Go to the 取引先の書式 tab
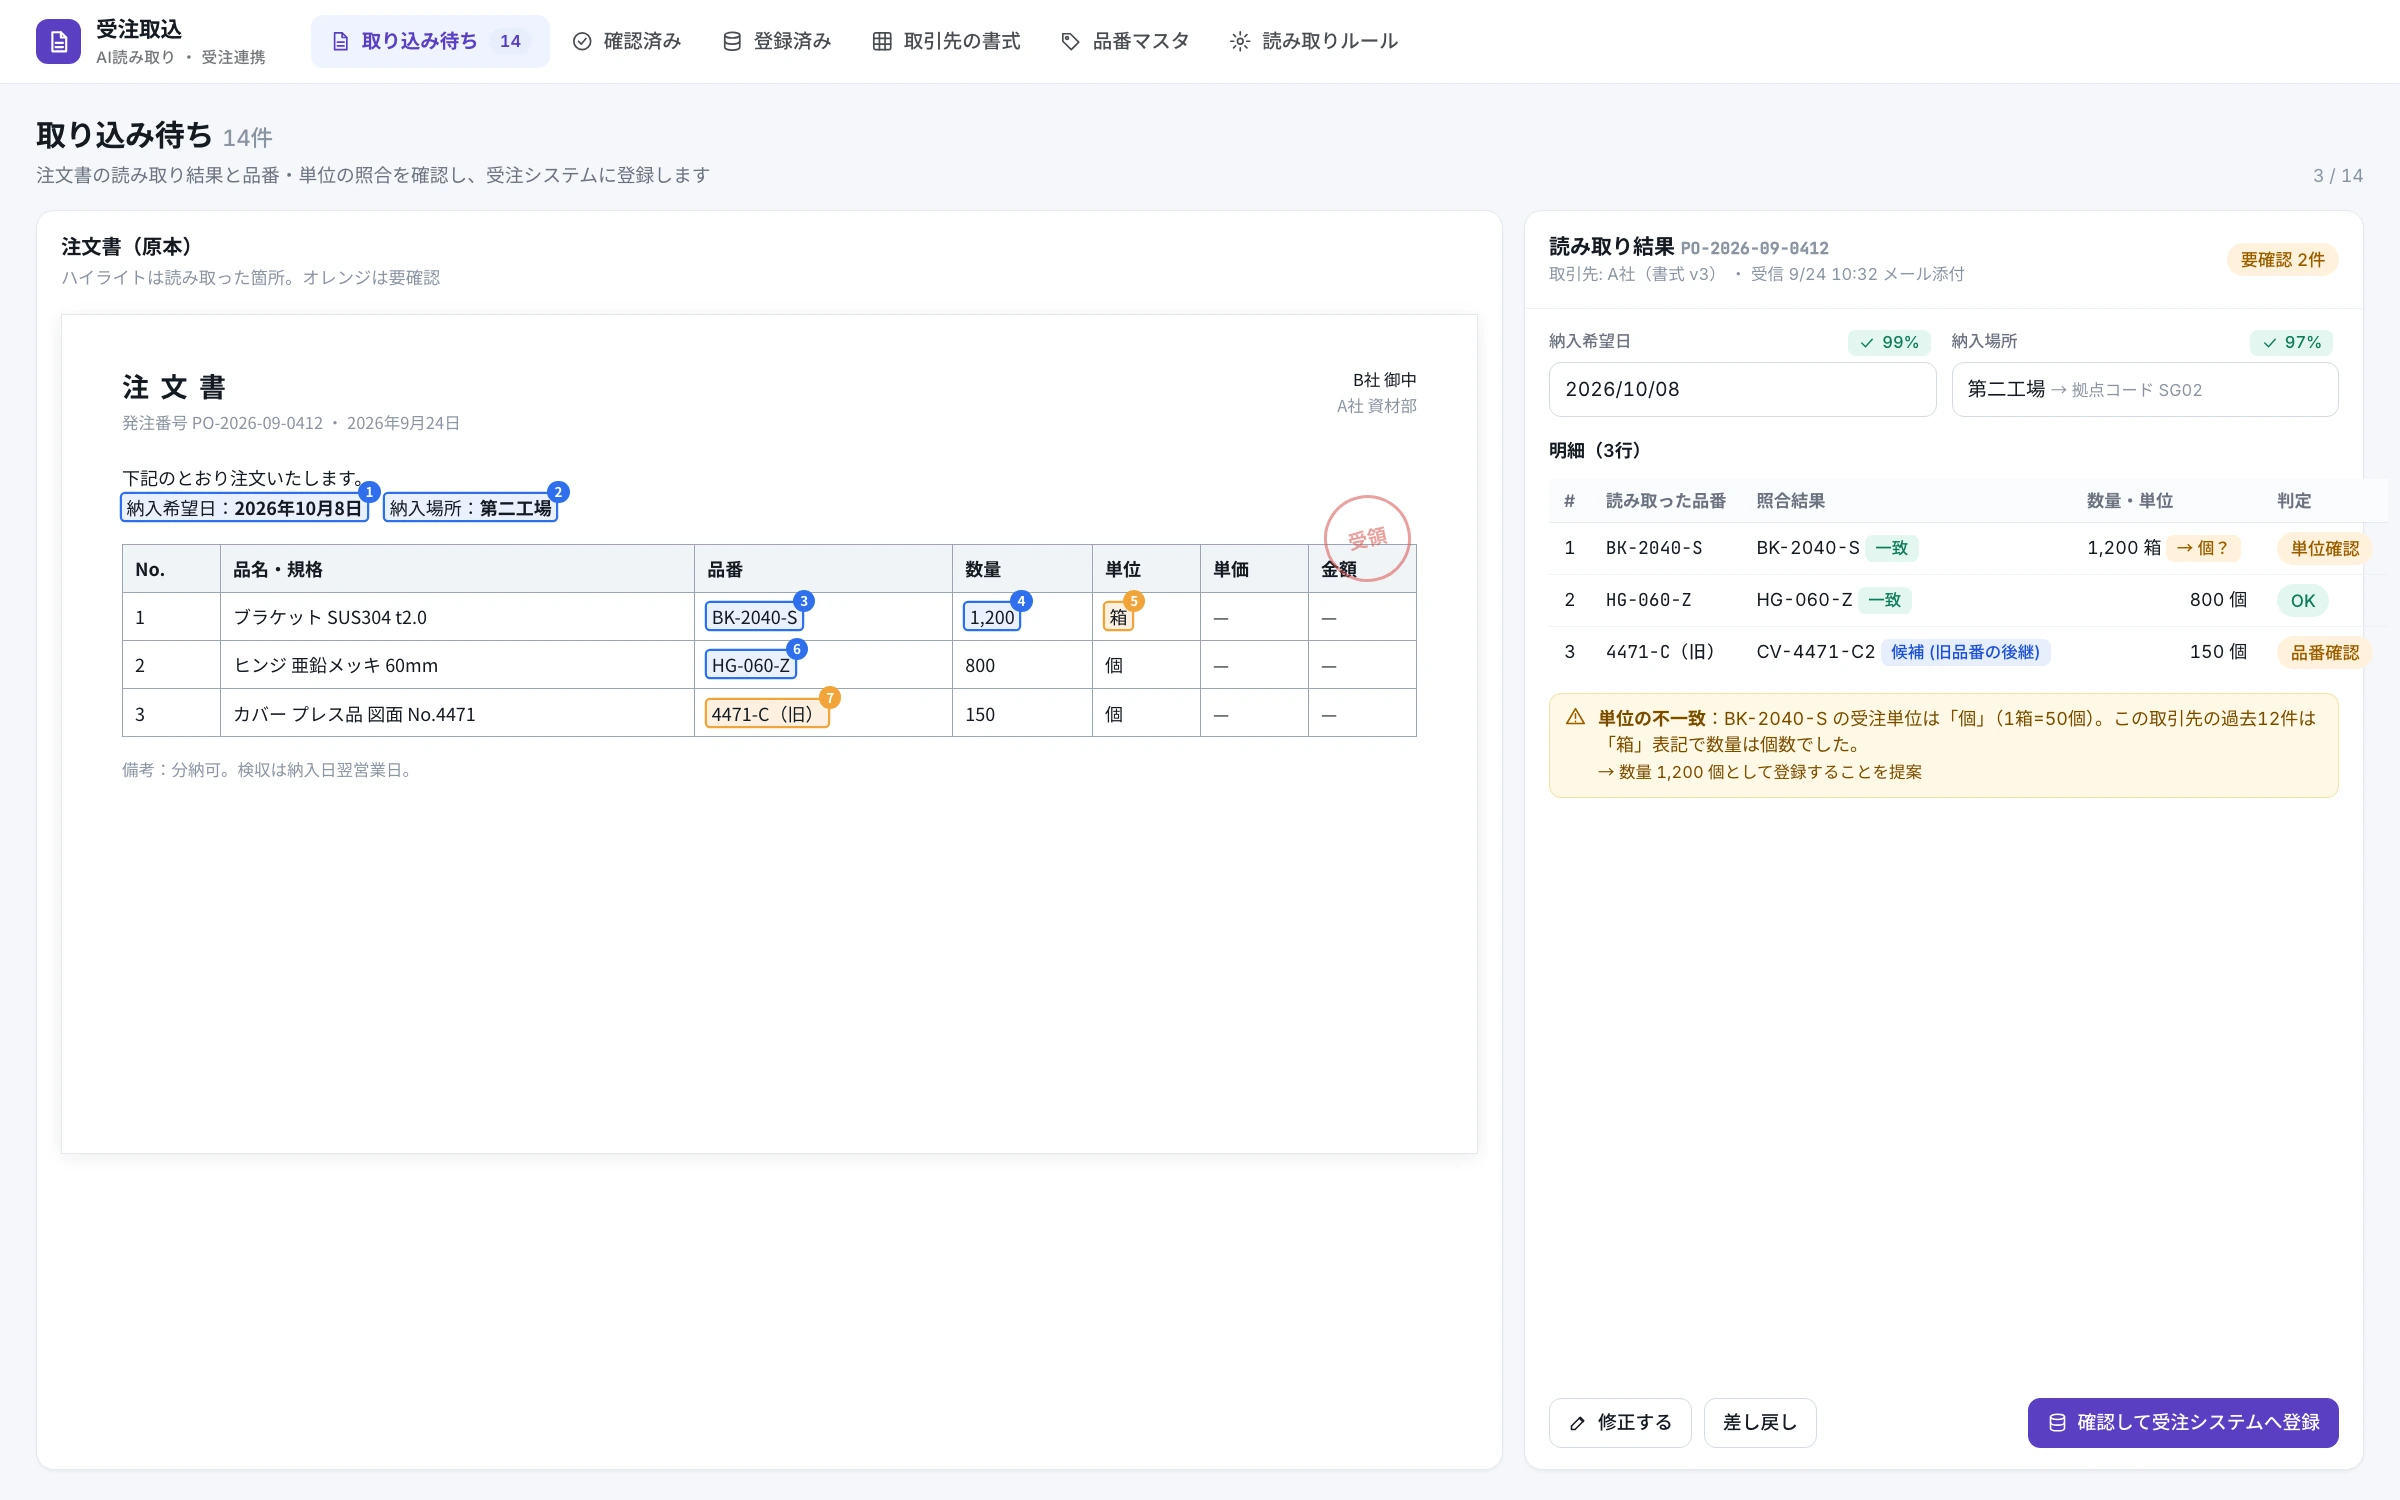2400x1500 pixels. tap(946, 41)
